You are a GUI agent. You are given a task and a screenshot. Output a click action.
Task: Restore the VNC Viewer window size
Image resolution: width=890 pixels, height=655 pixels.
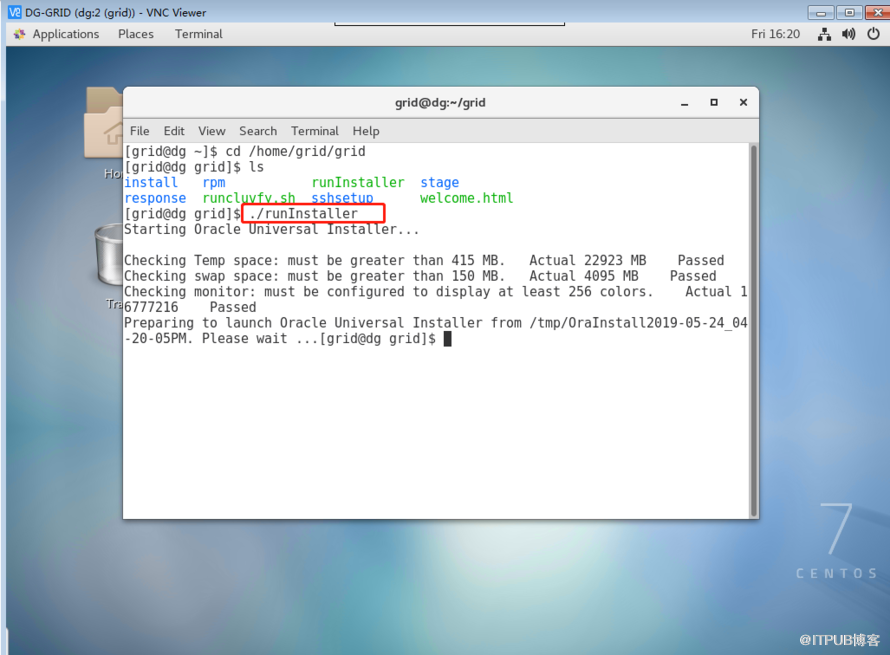point(849,12)
